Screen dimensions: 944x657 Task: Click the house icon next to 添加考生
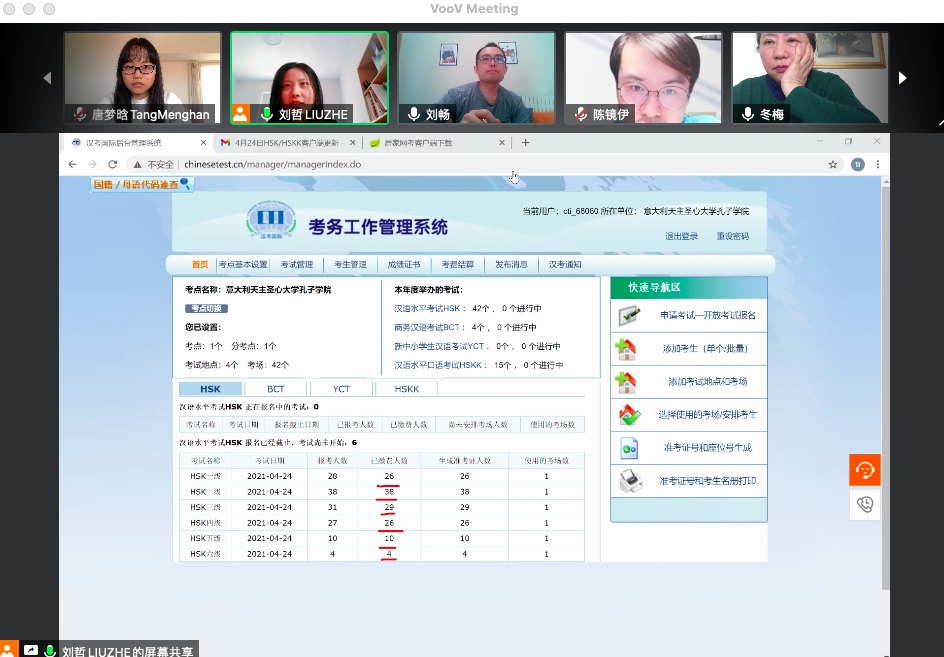626,349
